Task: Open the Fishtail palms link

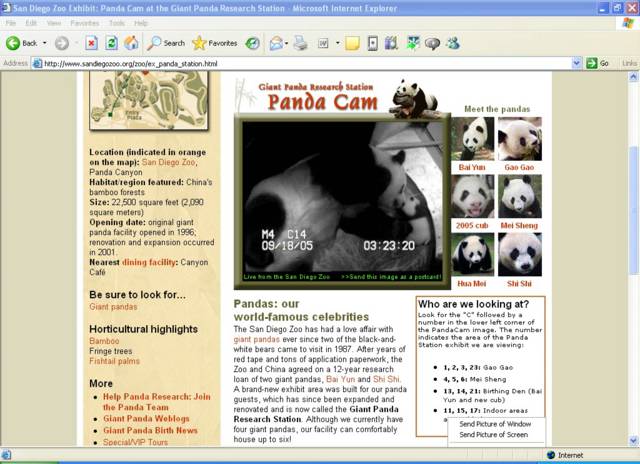Action: pyautogui.click(x=114, y=361)
